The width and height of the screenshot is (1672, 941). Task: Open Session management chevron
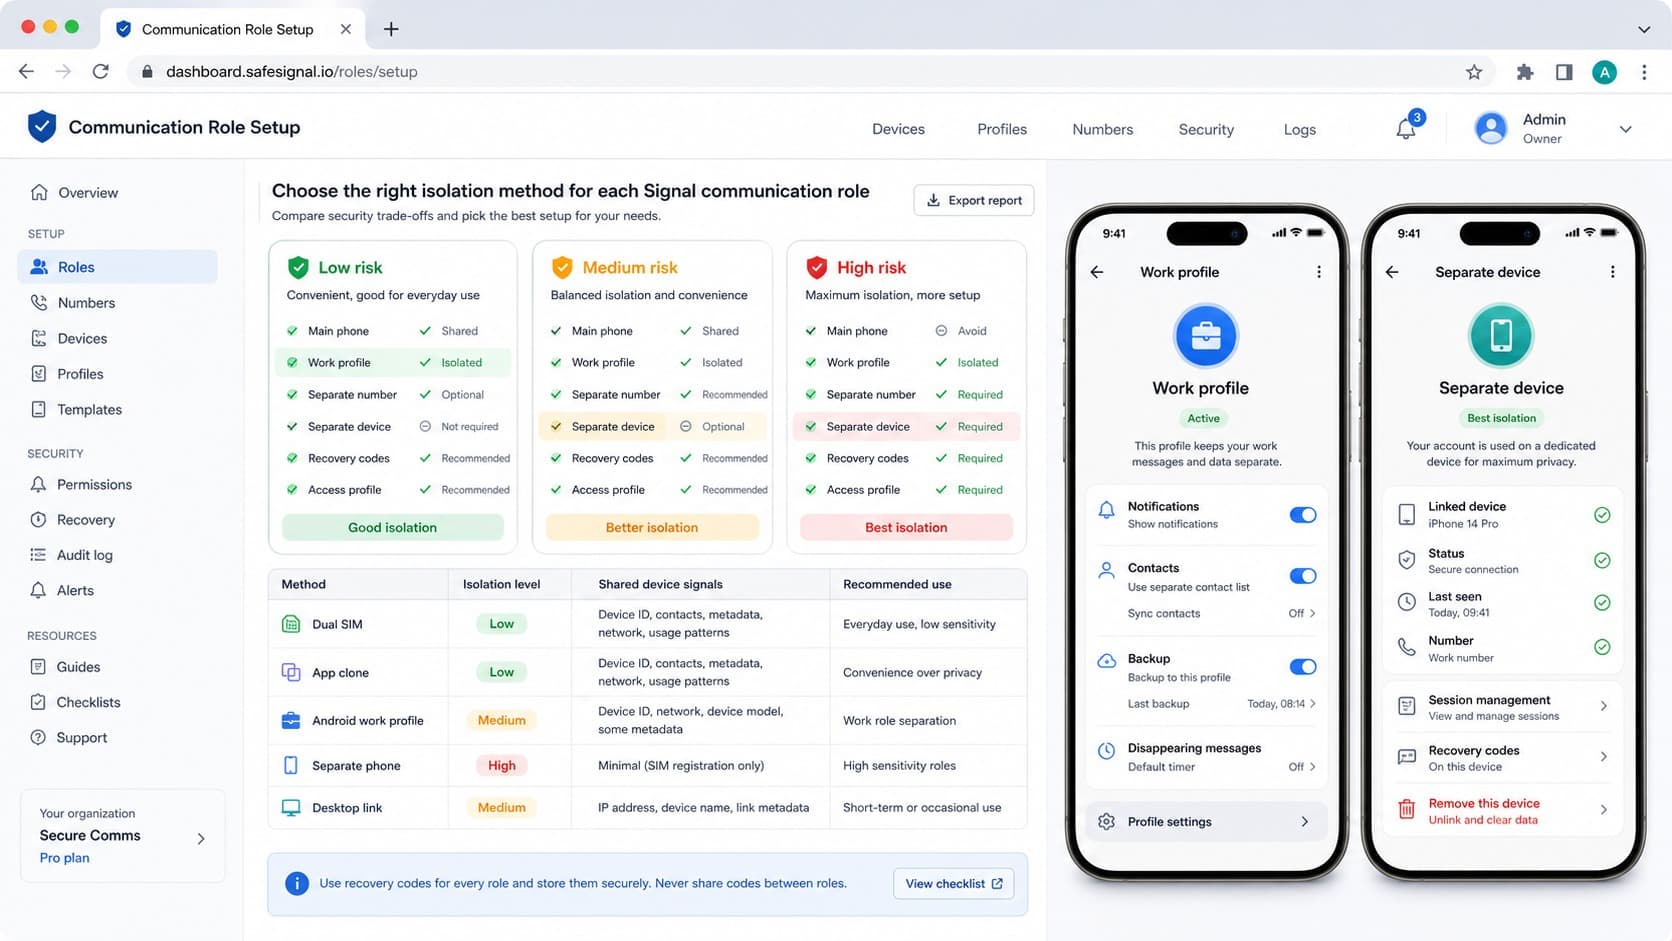click(x=1603, y=707)
